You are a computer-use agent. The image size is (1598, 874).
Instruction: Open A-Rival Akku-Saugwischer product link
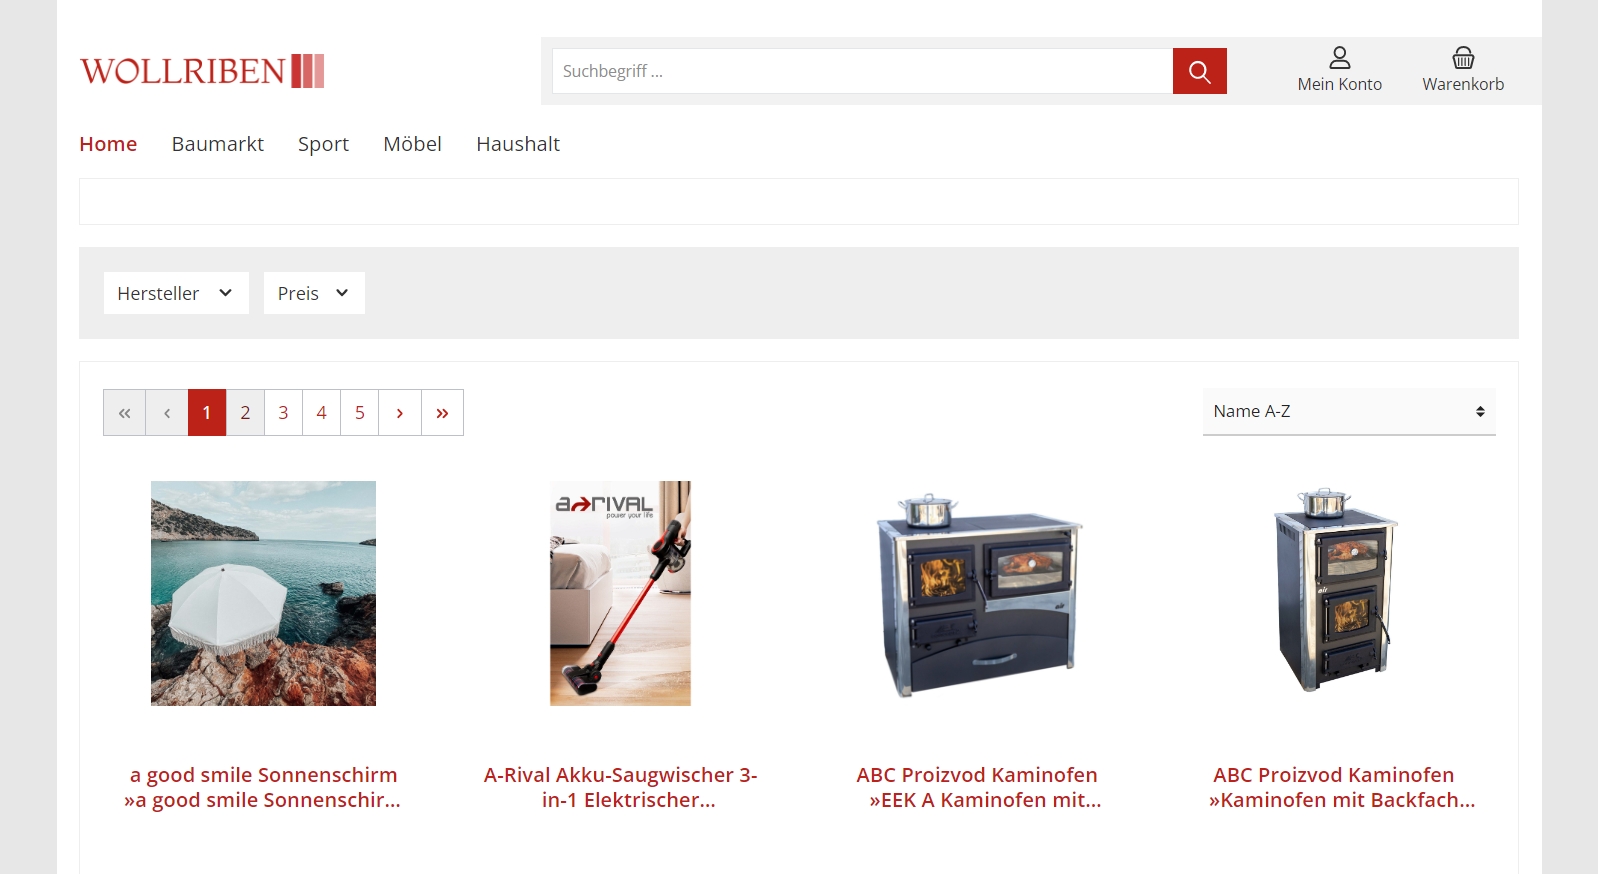[621, 787]
